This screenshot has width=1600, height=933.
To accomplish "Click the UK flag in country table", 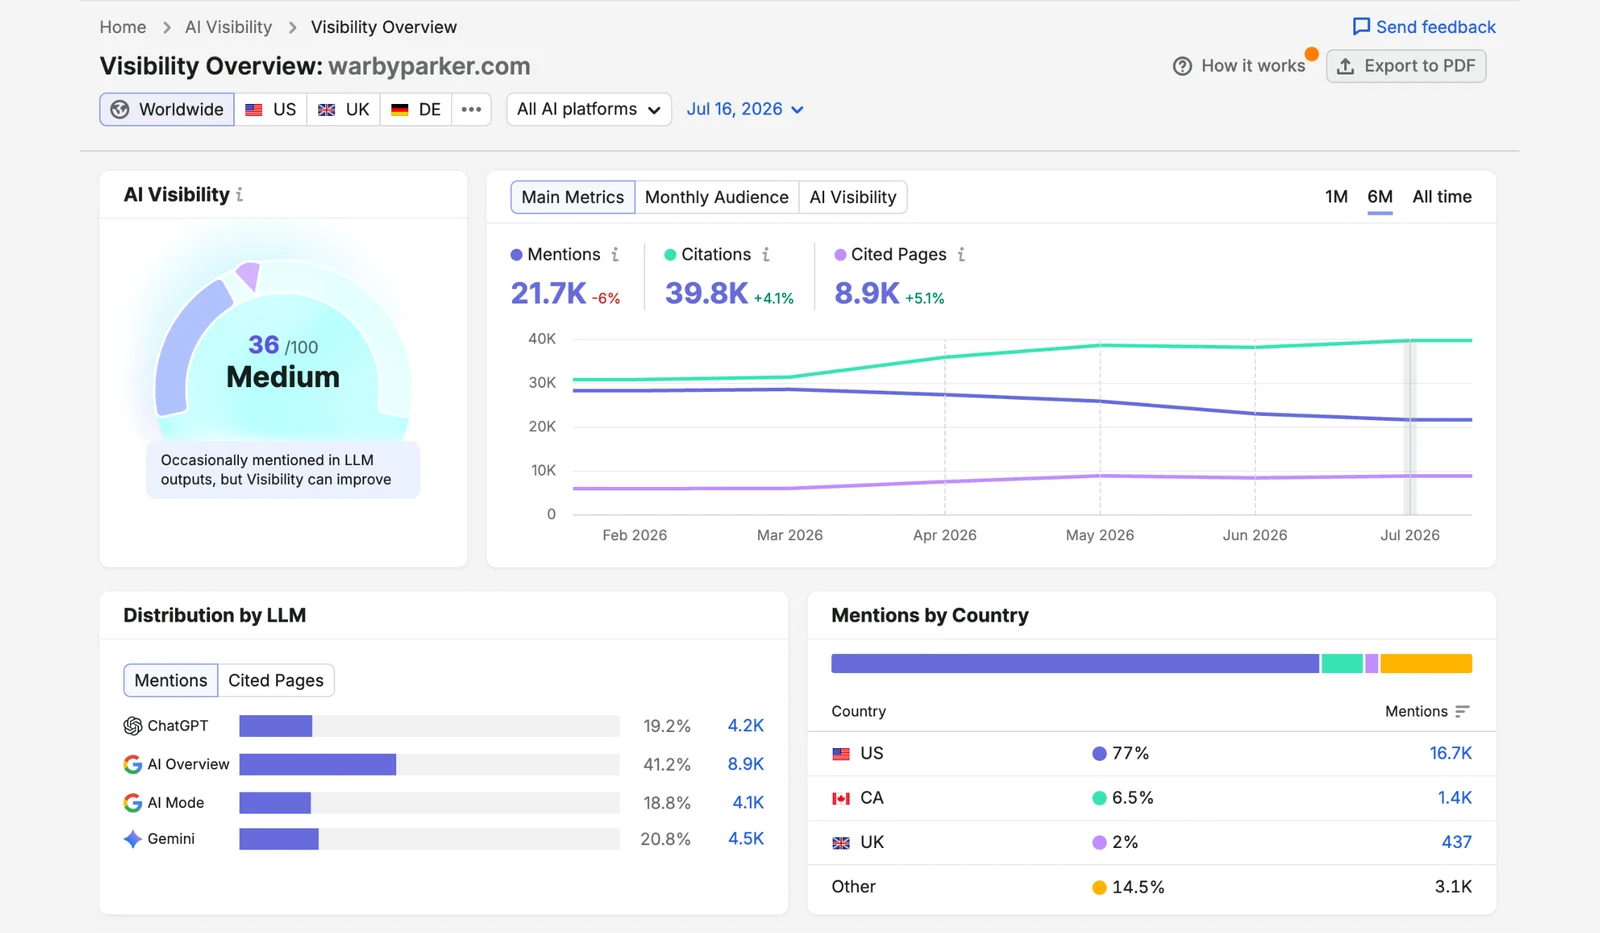I will 841,843.
